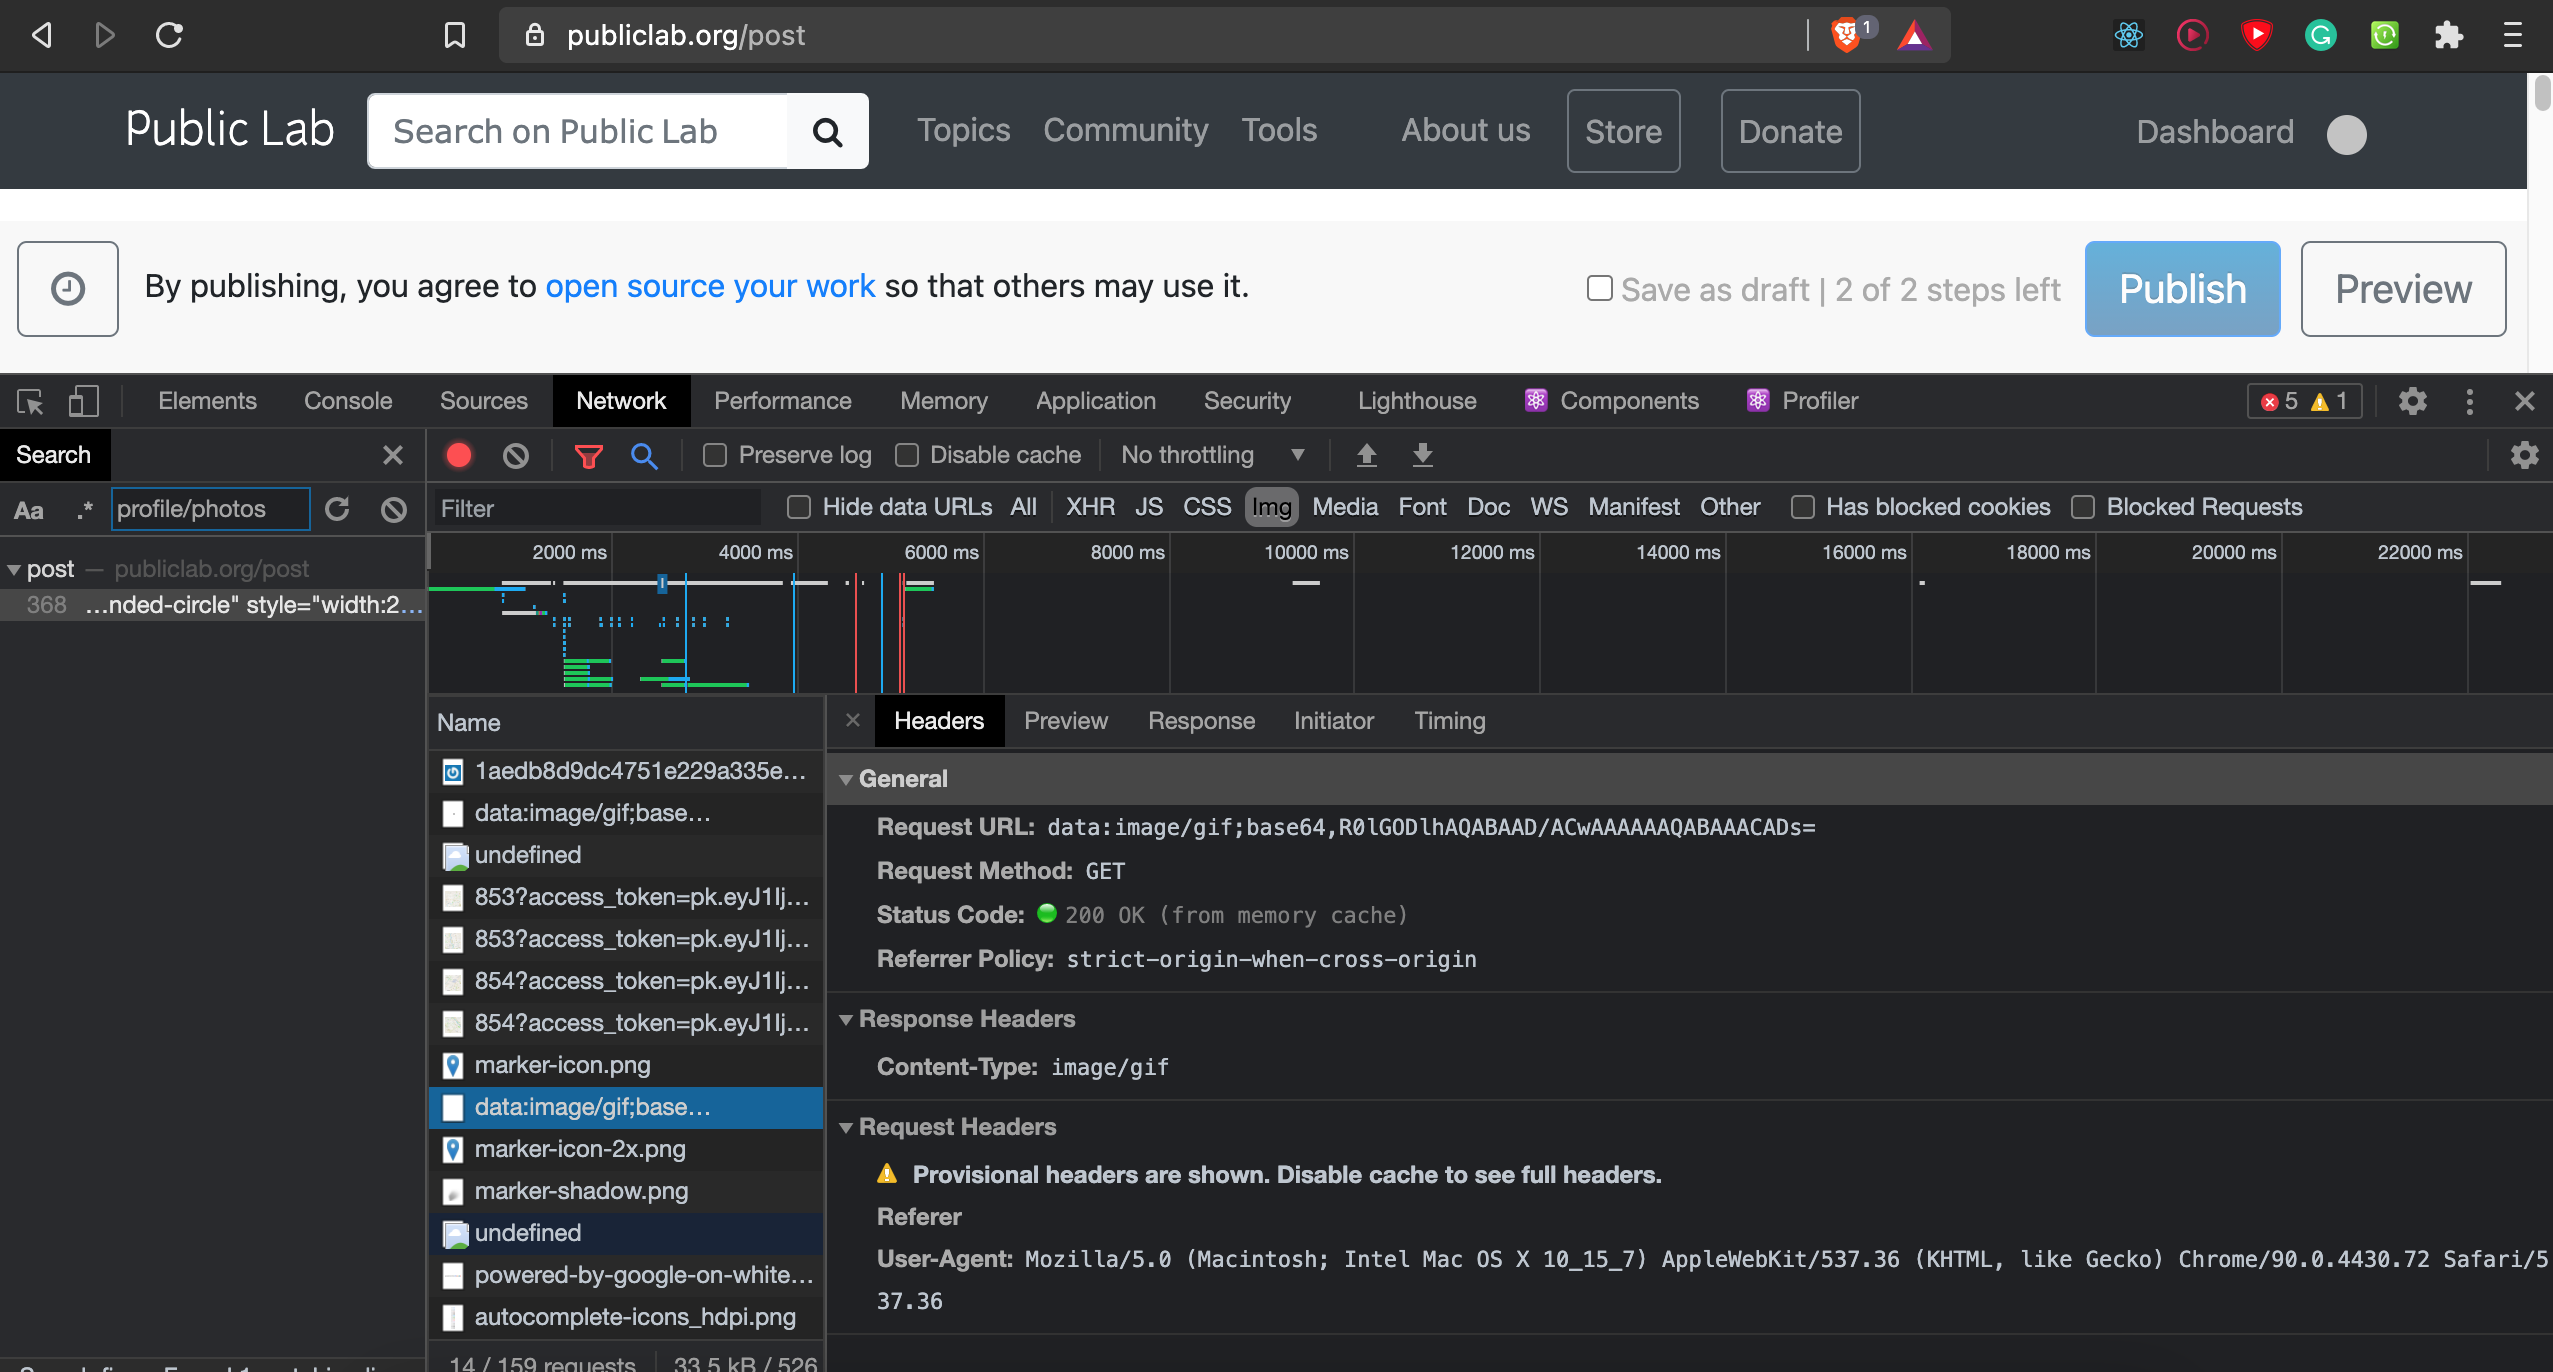This screenshot has height=1372, width=2553.
Task: Switch to the Console tab
Action: point(347,402)
